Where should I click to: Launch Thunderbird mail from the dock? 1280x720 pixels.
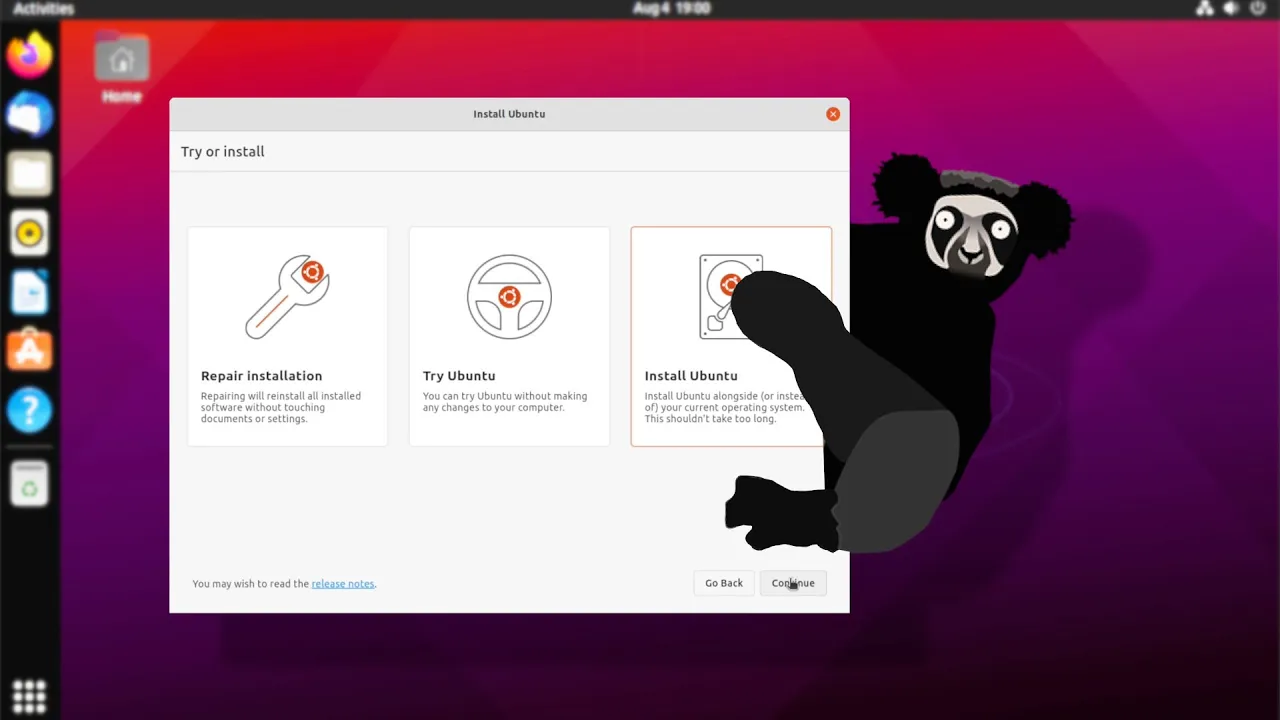pos(29,115)
